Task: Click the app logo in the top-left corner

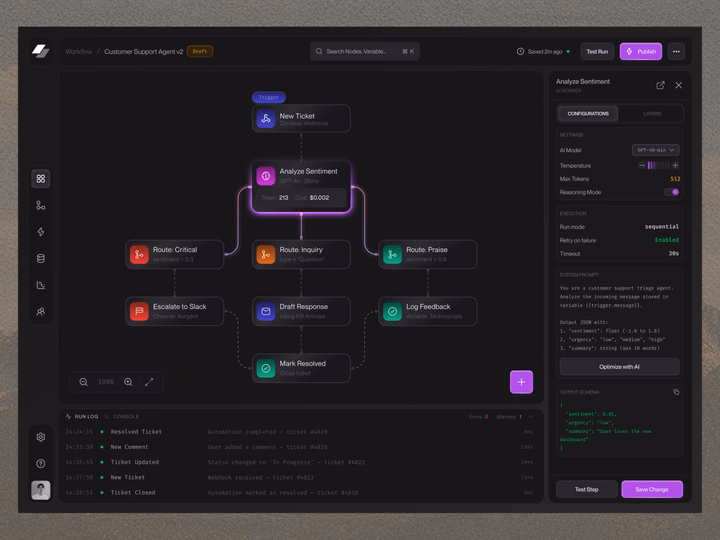Action: (41, 51)
